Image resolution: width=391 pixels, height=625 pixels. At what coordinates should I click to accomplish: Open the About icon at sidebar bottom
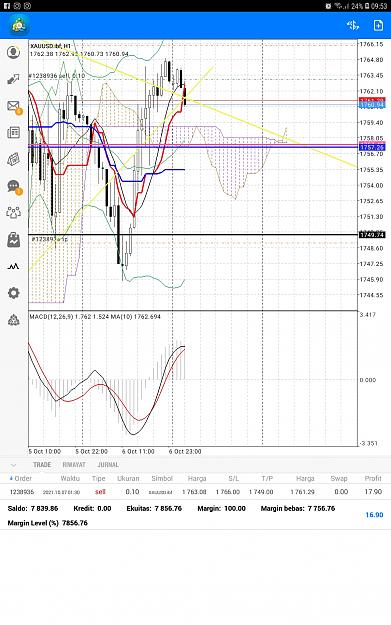14,320
